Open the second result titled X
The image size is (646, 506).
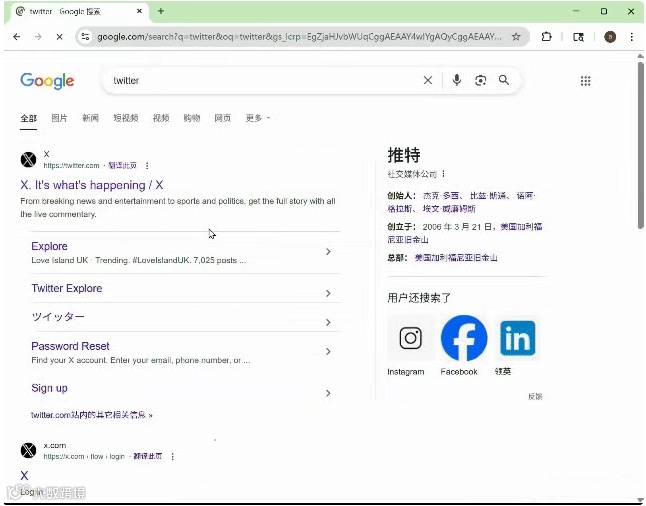[24, 476]
